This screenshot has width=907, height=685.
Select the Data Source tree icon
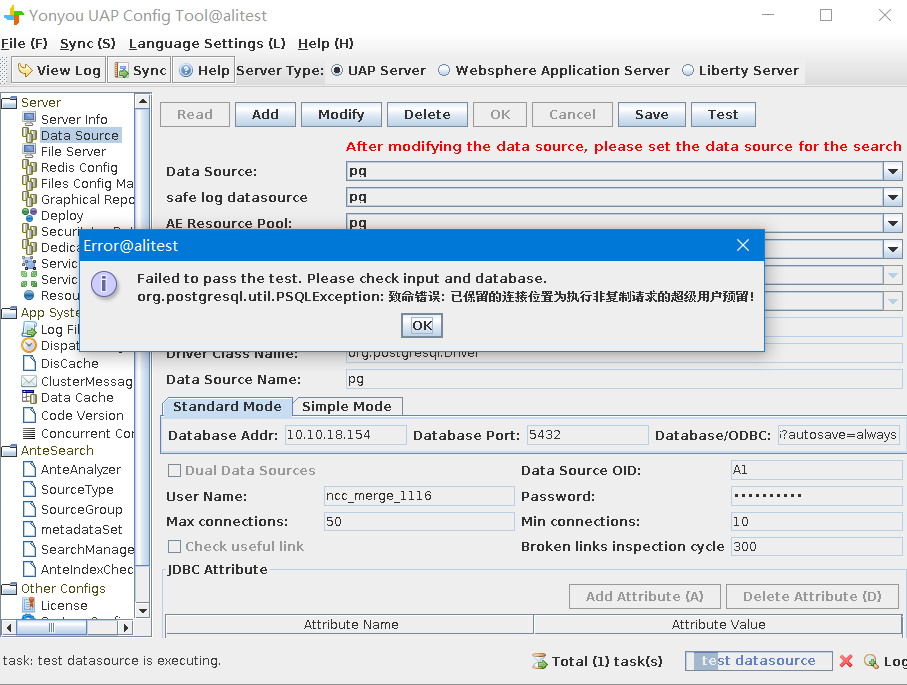(29, 135)
